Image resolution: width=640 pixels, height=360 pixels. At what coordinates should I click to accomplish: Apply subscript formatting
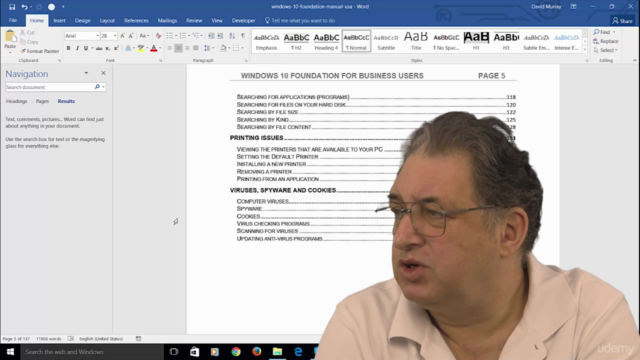tap(107, 48)
